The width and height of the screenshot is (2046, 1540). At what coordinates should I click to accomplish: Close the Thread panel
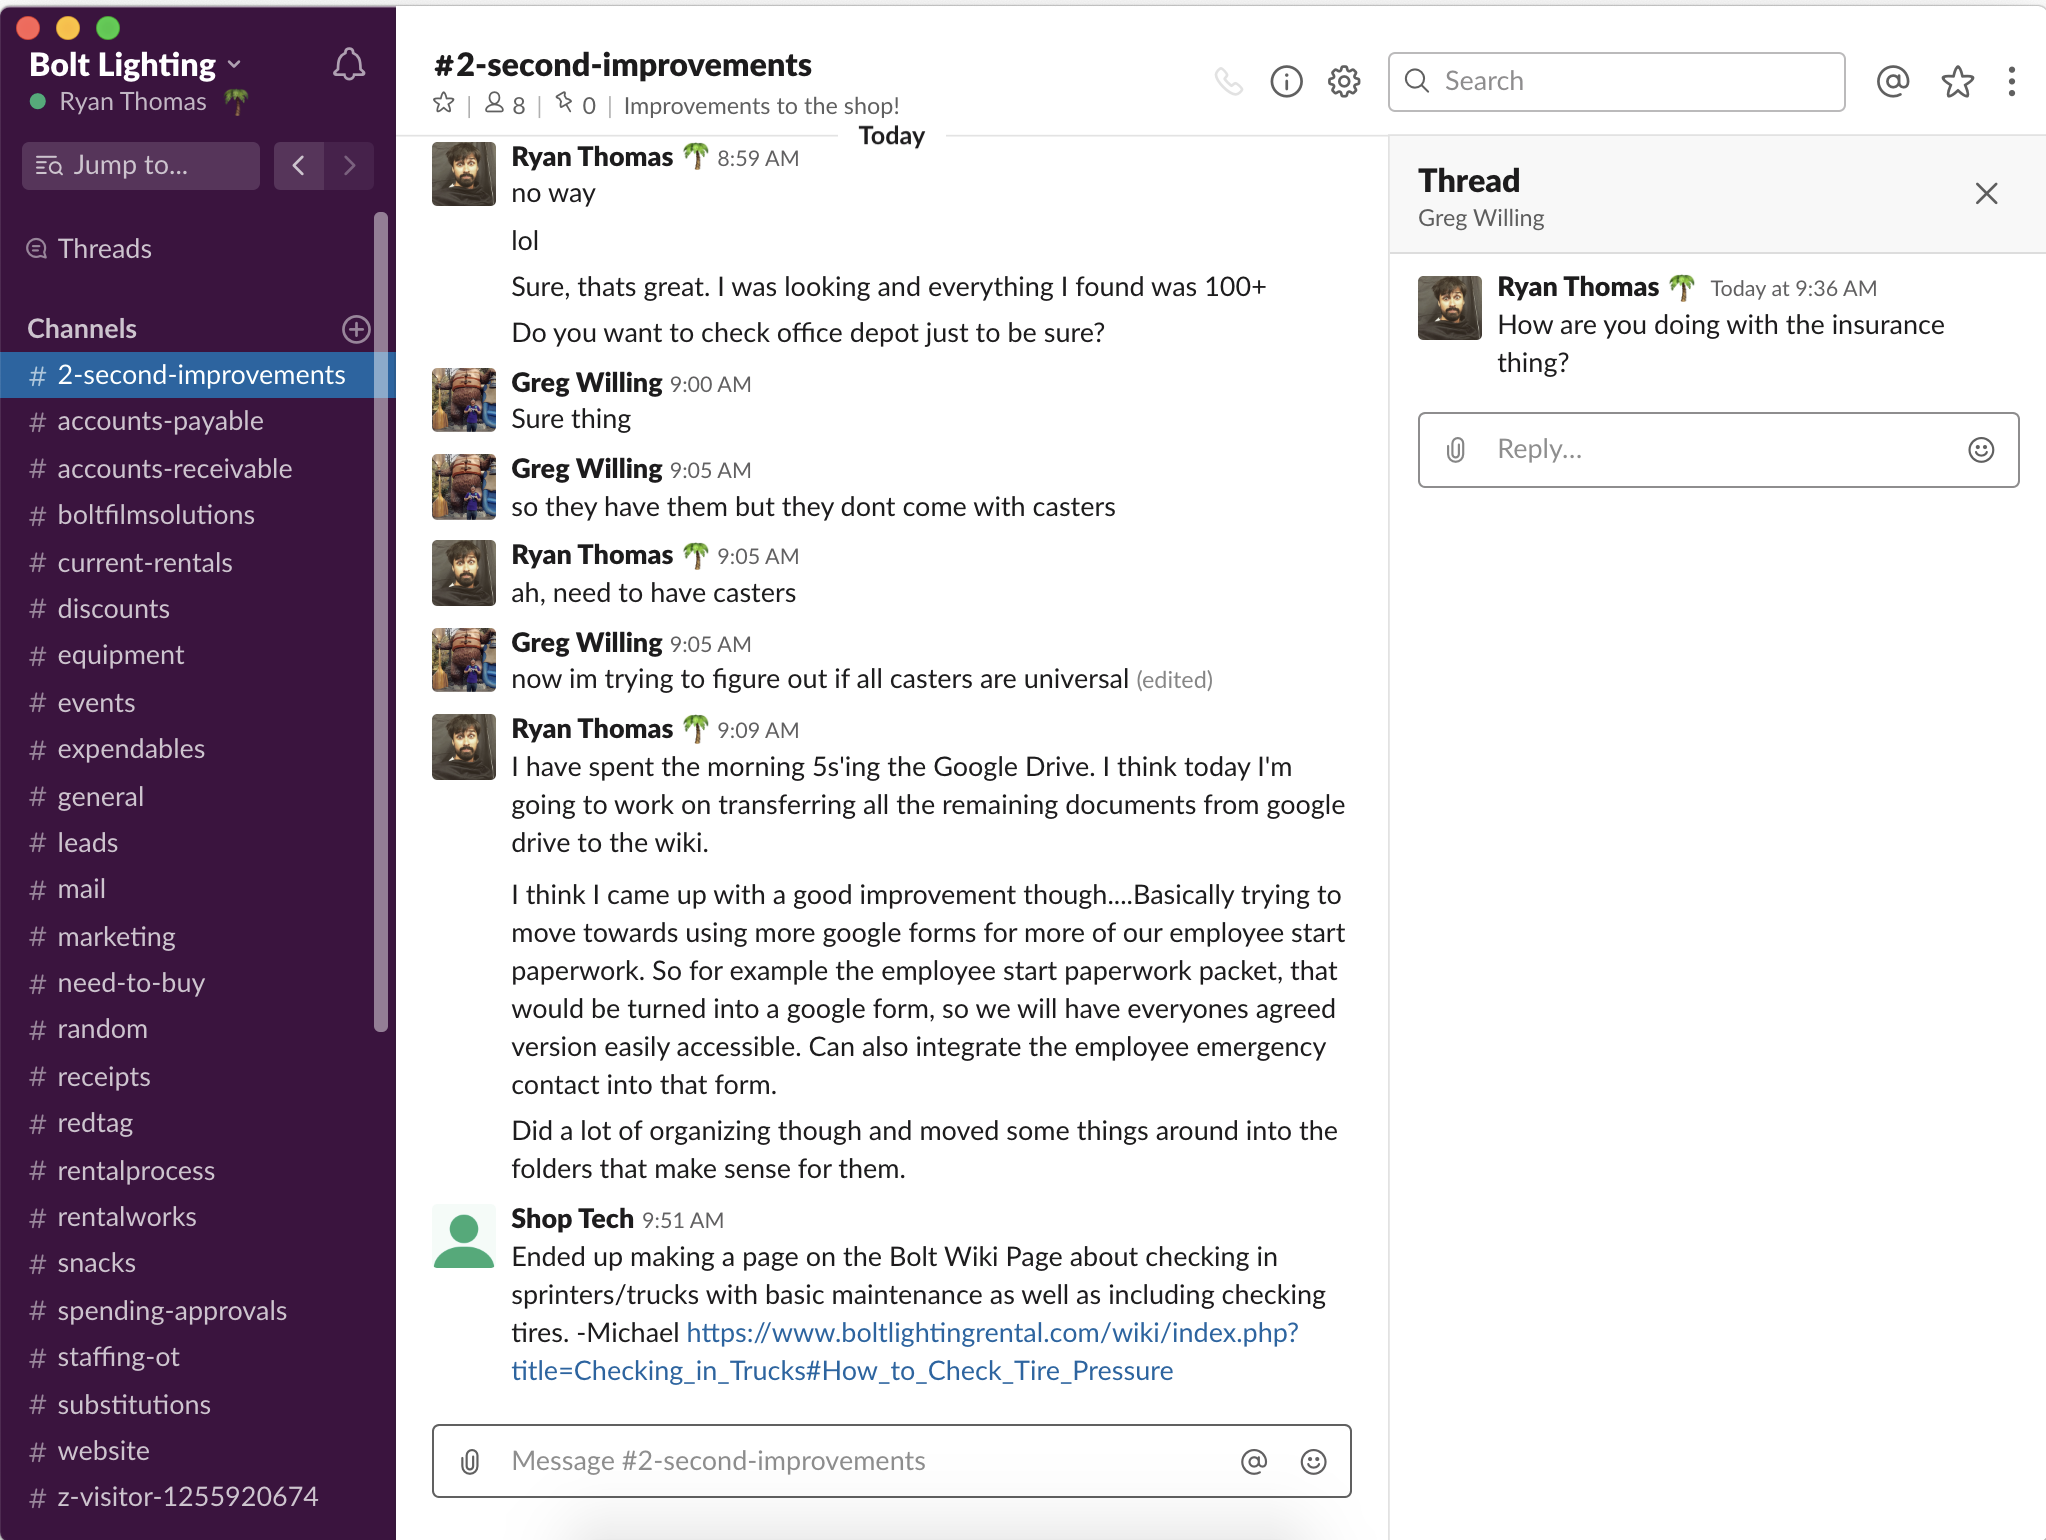point(1986,194)
